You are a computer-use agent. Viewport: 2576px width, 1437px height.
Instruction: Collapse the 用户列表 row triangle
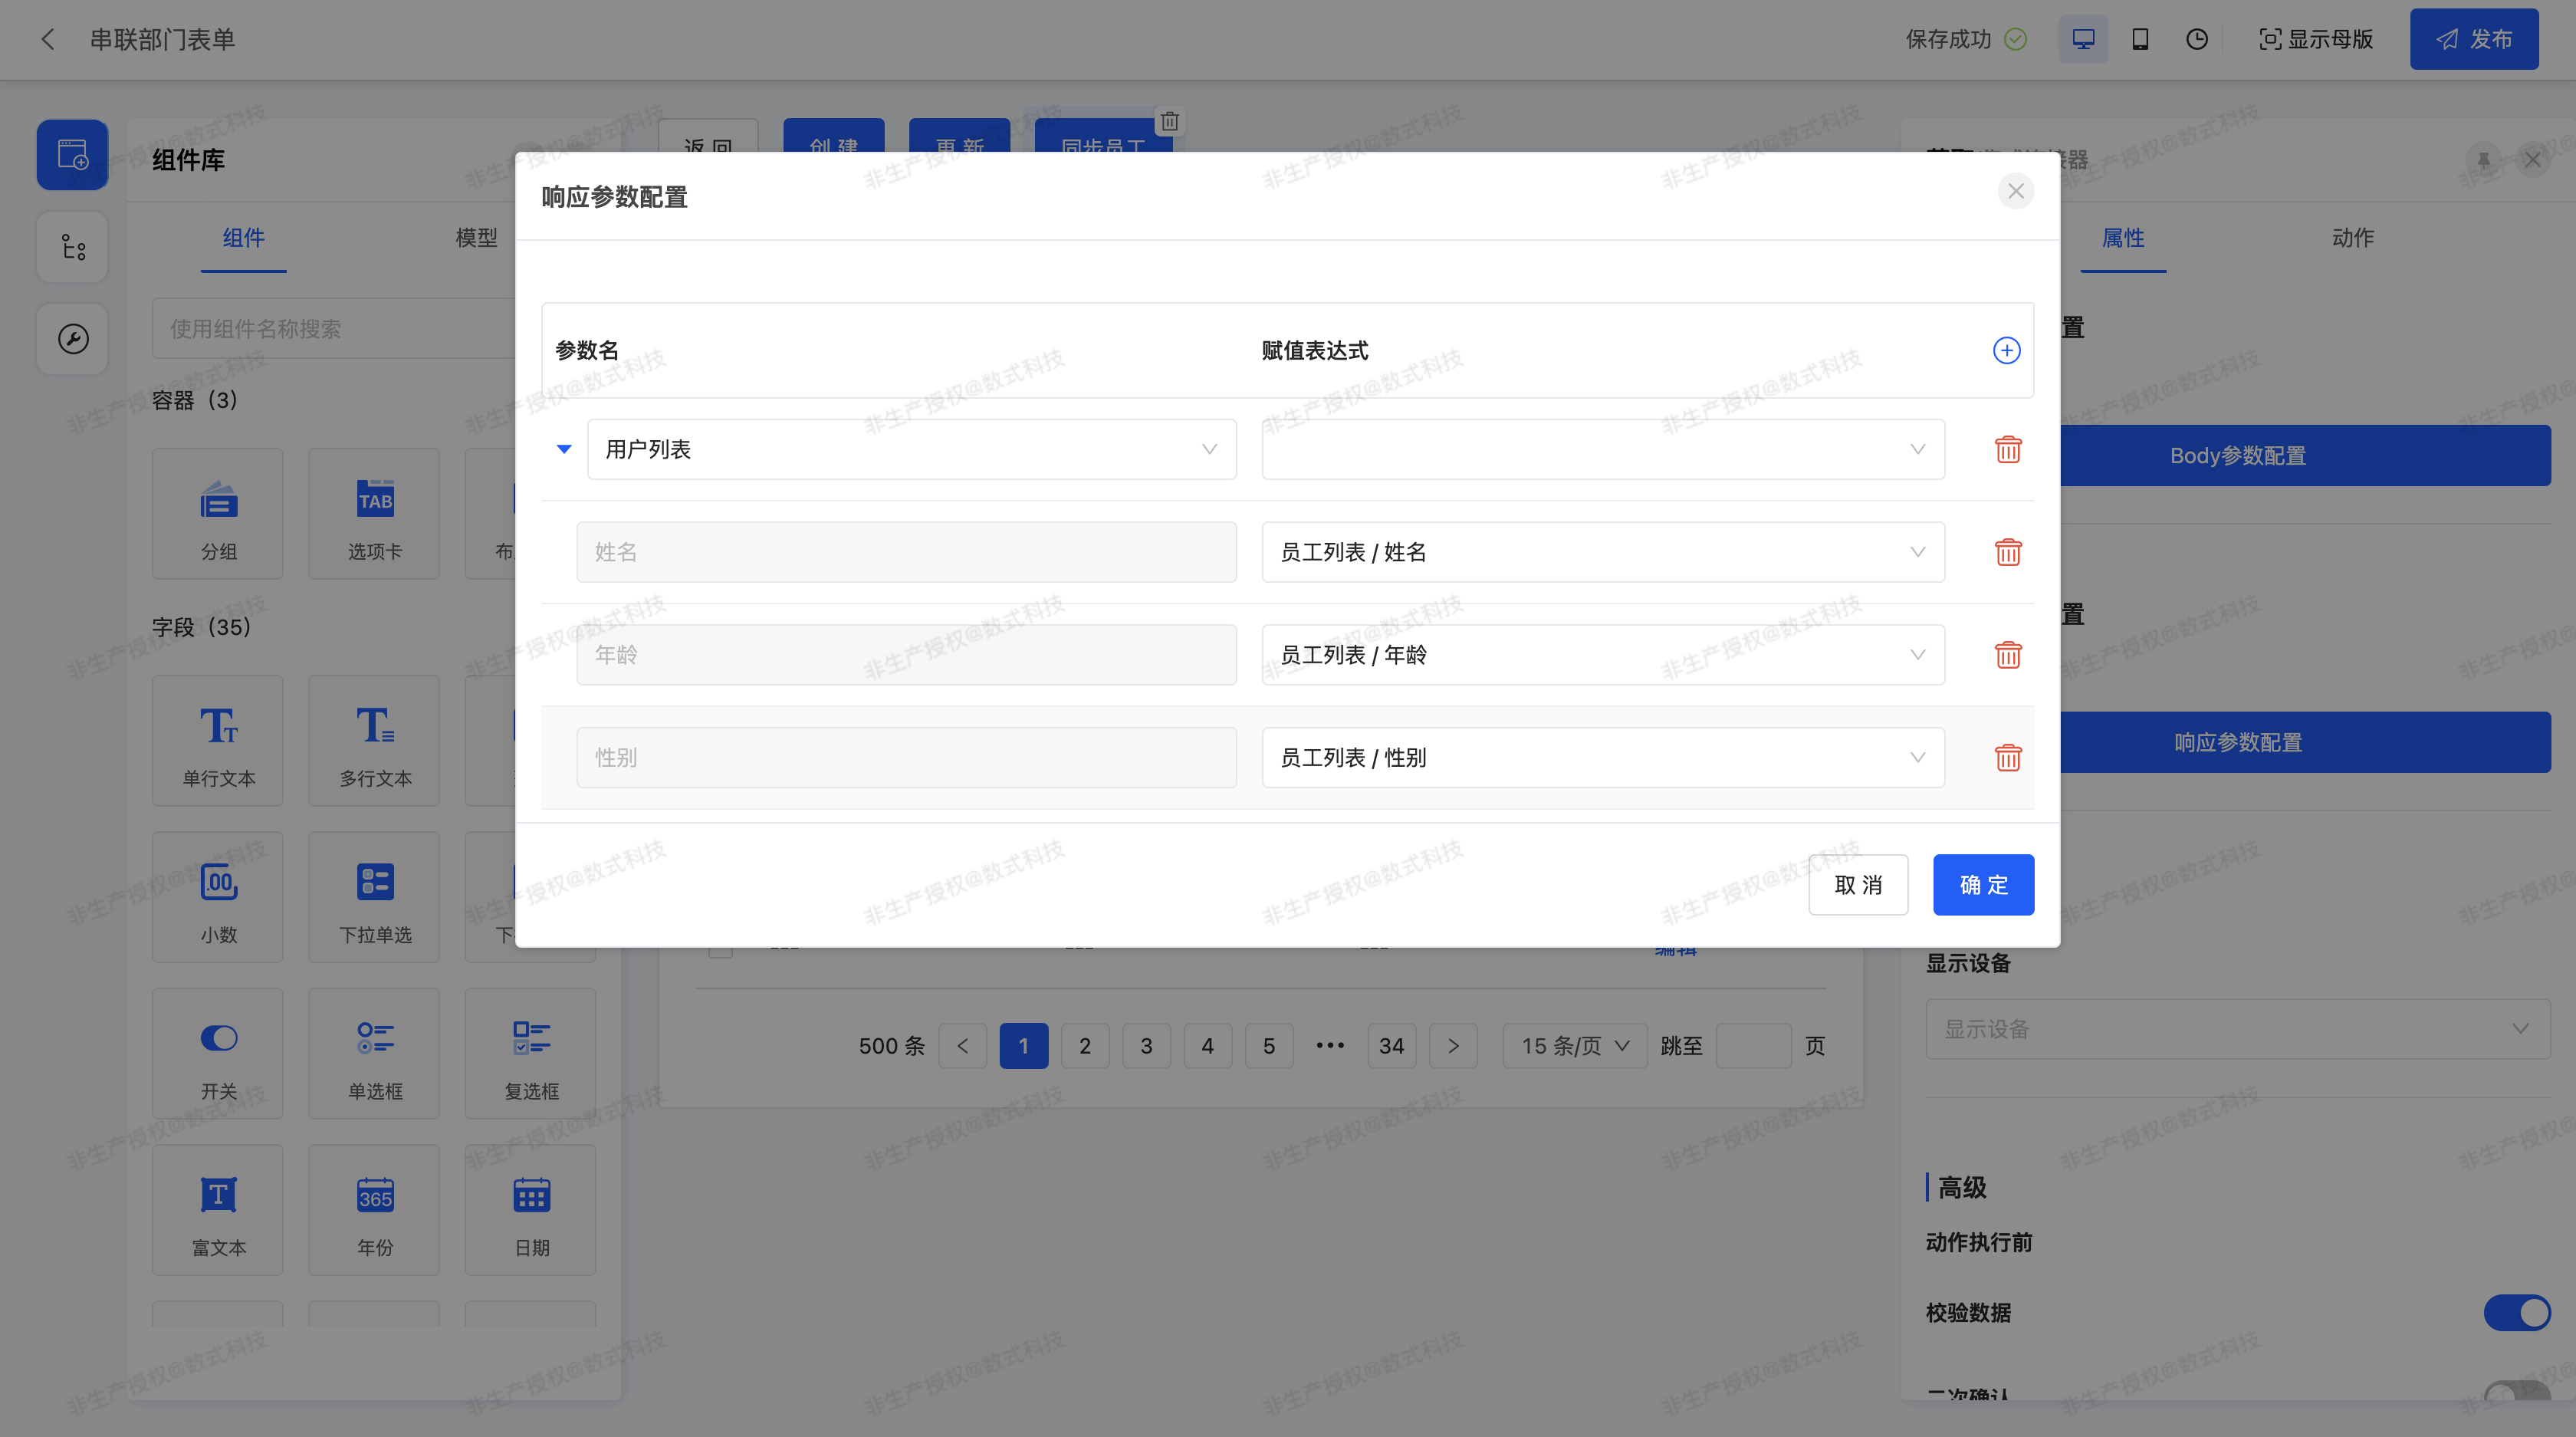pyautogui.click(x=564, y=449)
